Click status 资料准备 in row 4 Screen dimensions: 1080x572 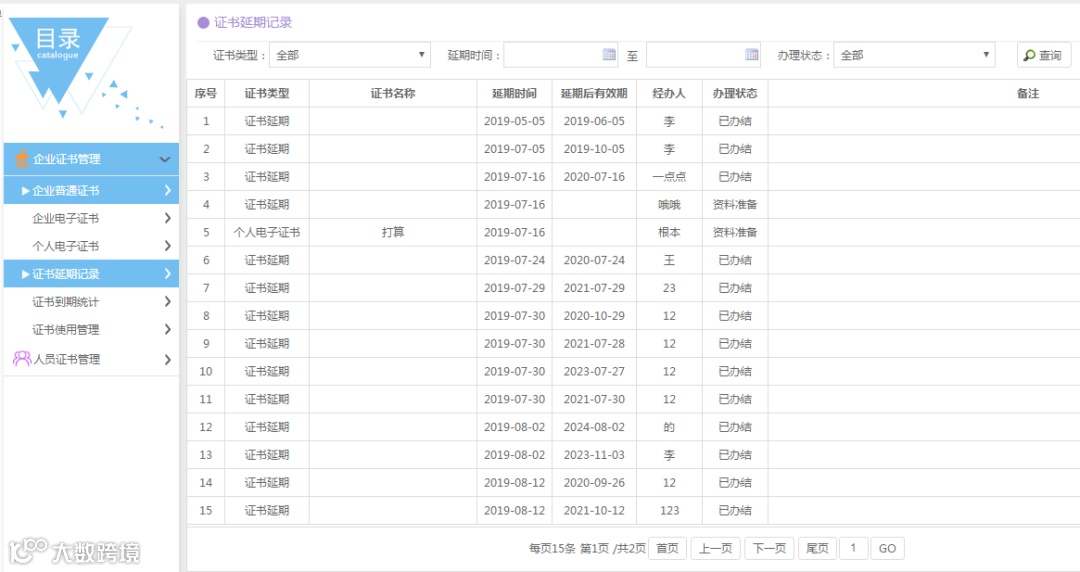pyautogui.click(x=735, y=205)
